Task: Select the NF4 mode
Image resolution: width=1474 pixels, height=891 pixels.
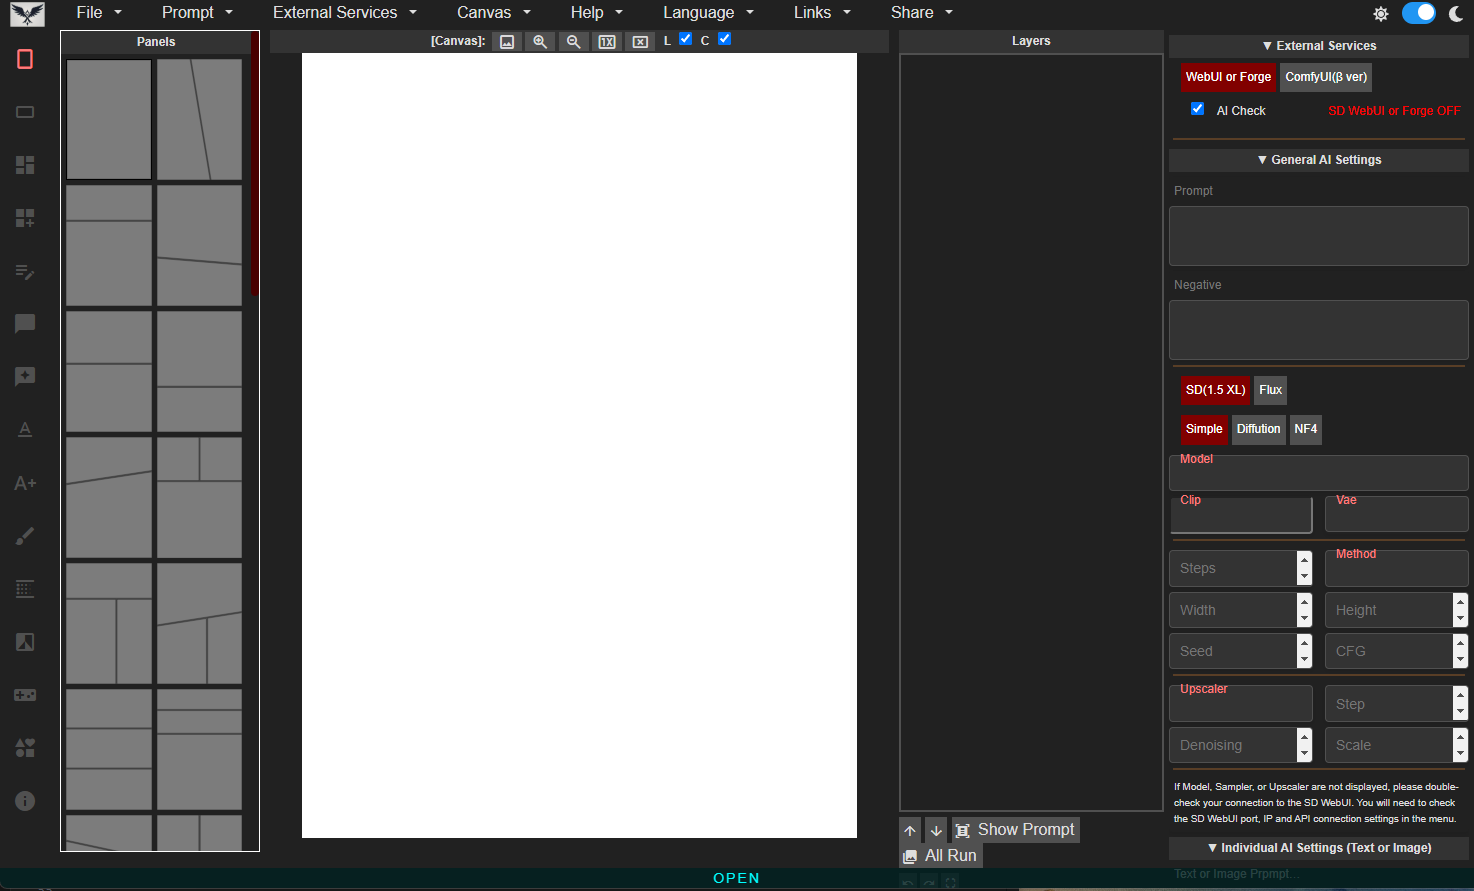Action: coord(1305,429)
